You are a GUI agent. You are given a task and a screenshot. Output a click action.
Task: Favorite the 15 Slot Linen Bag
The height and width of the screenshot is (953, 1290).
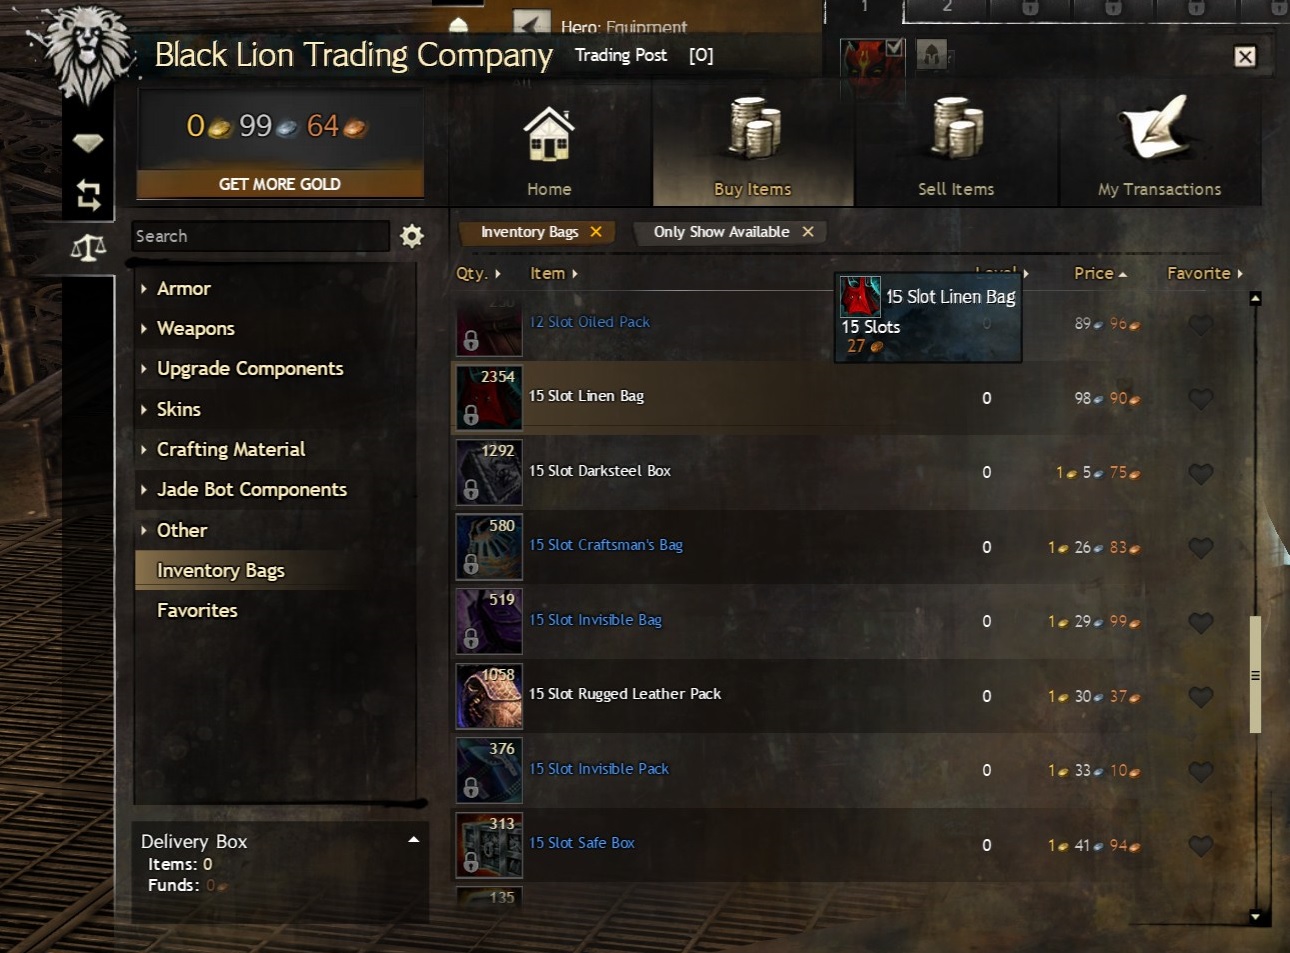tap(1200, 399)
